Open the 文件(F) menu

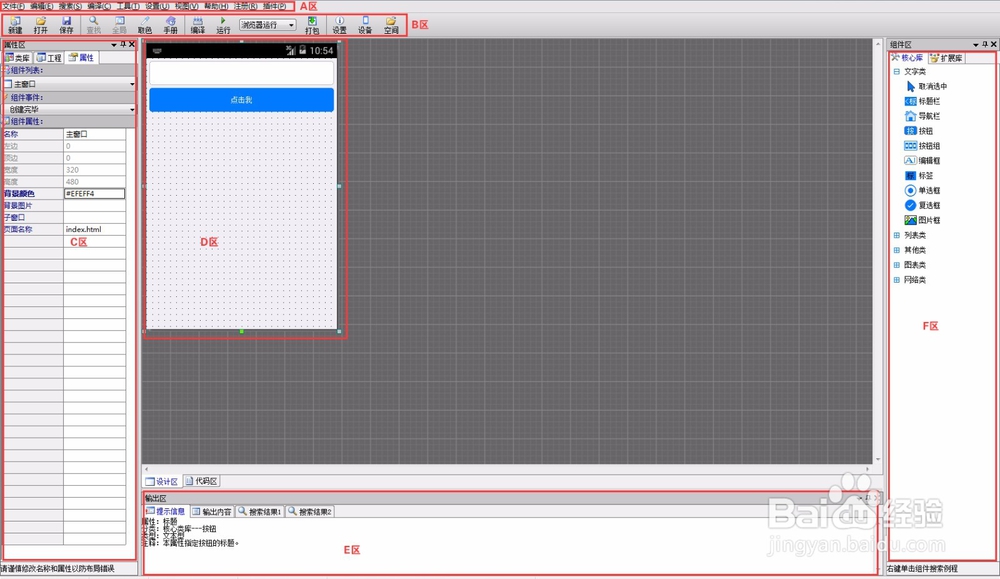click(x=13, y=6)
